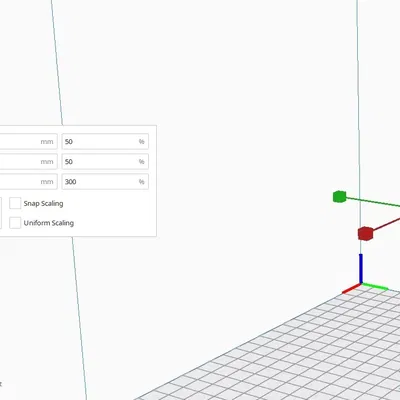This screenshot has height=400, width=400.
Task: Click the Uniform Scaling label
Action: [x=49, y=223]
